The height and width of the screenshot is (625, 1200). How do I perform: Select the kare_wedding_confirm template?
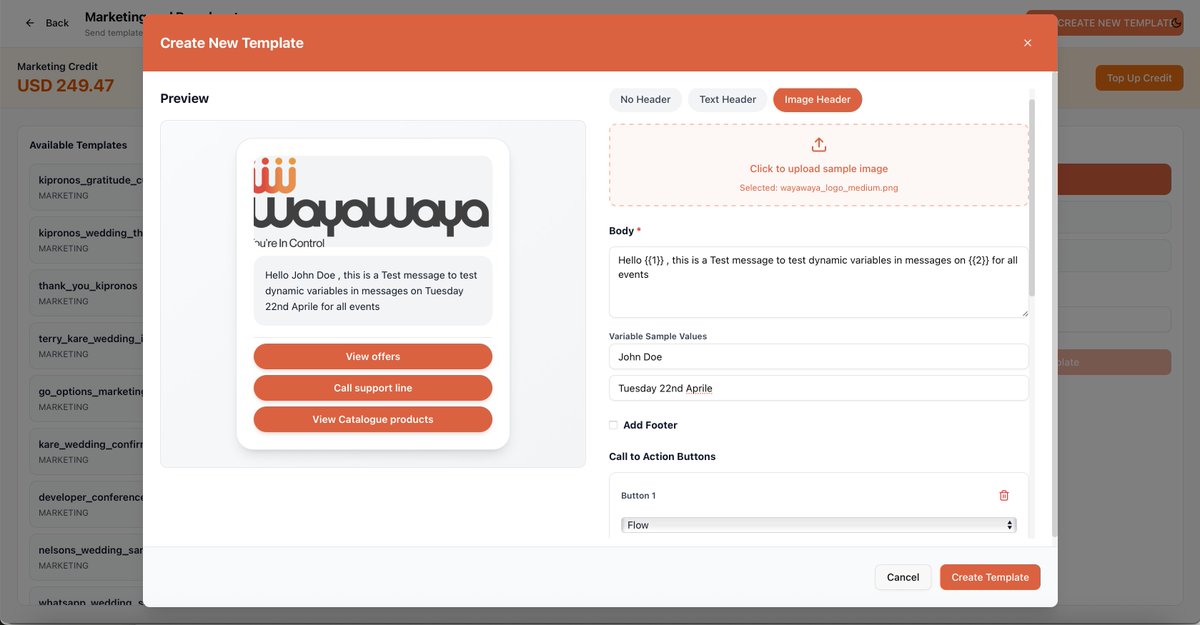(x=88, y=450)
